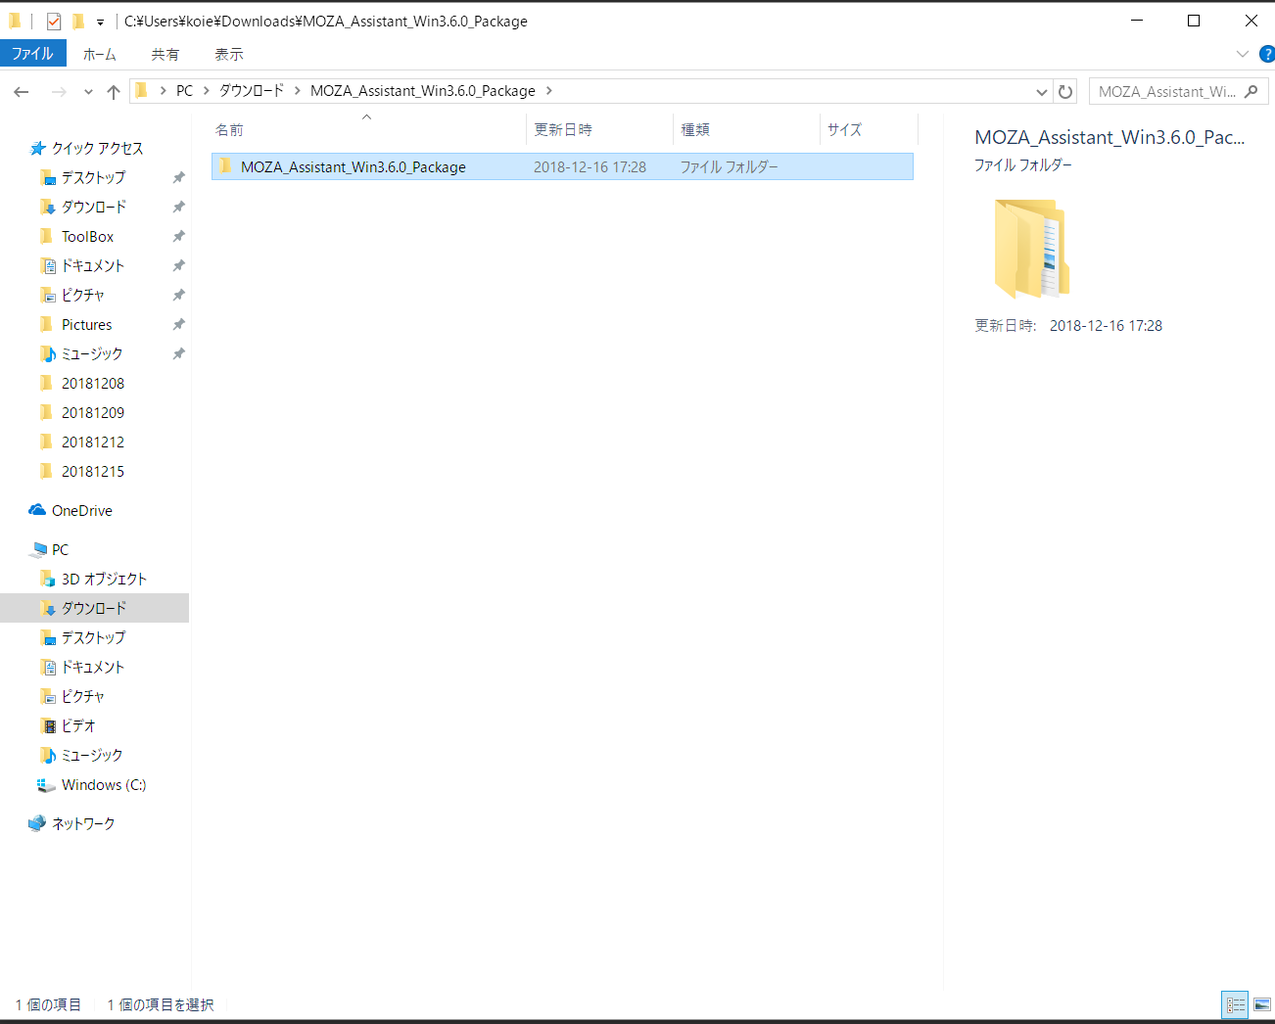This screenshot has height=1024, width=1275.
Task: Open デスクトップ under PC
Action: (x=93, y=637)
